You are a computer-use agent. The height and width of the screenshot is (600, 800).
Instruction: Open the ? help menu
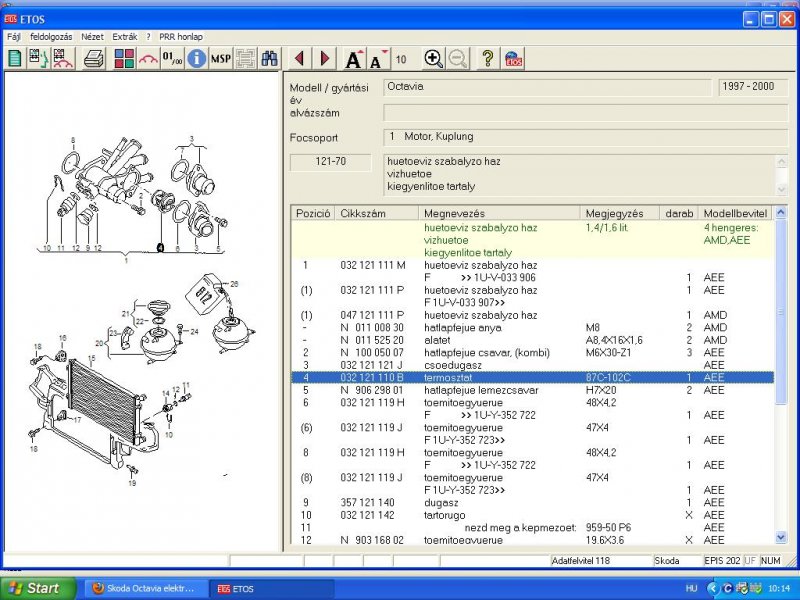pos(148,37)
